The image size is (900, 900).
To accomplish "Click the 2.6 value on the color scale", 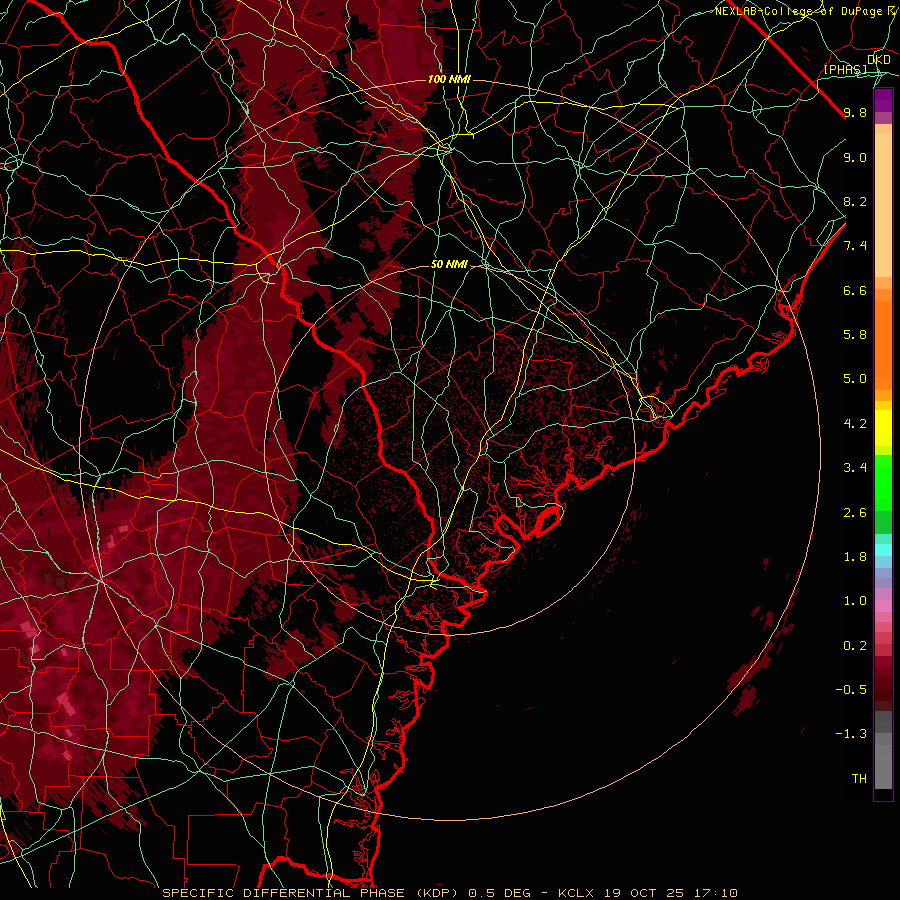I will [x=855, y=513].
